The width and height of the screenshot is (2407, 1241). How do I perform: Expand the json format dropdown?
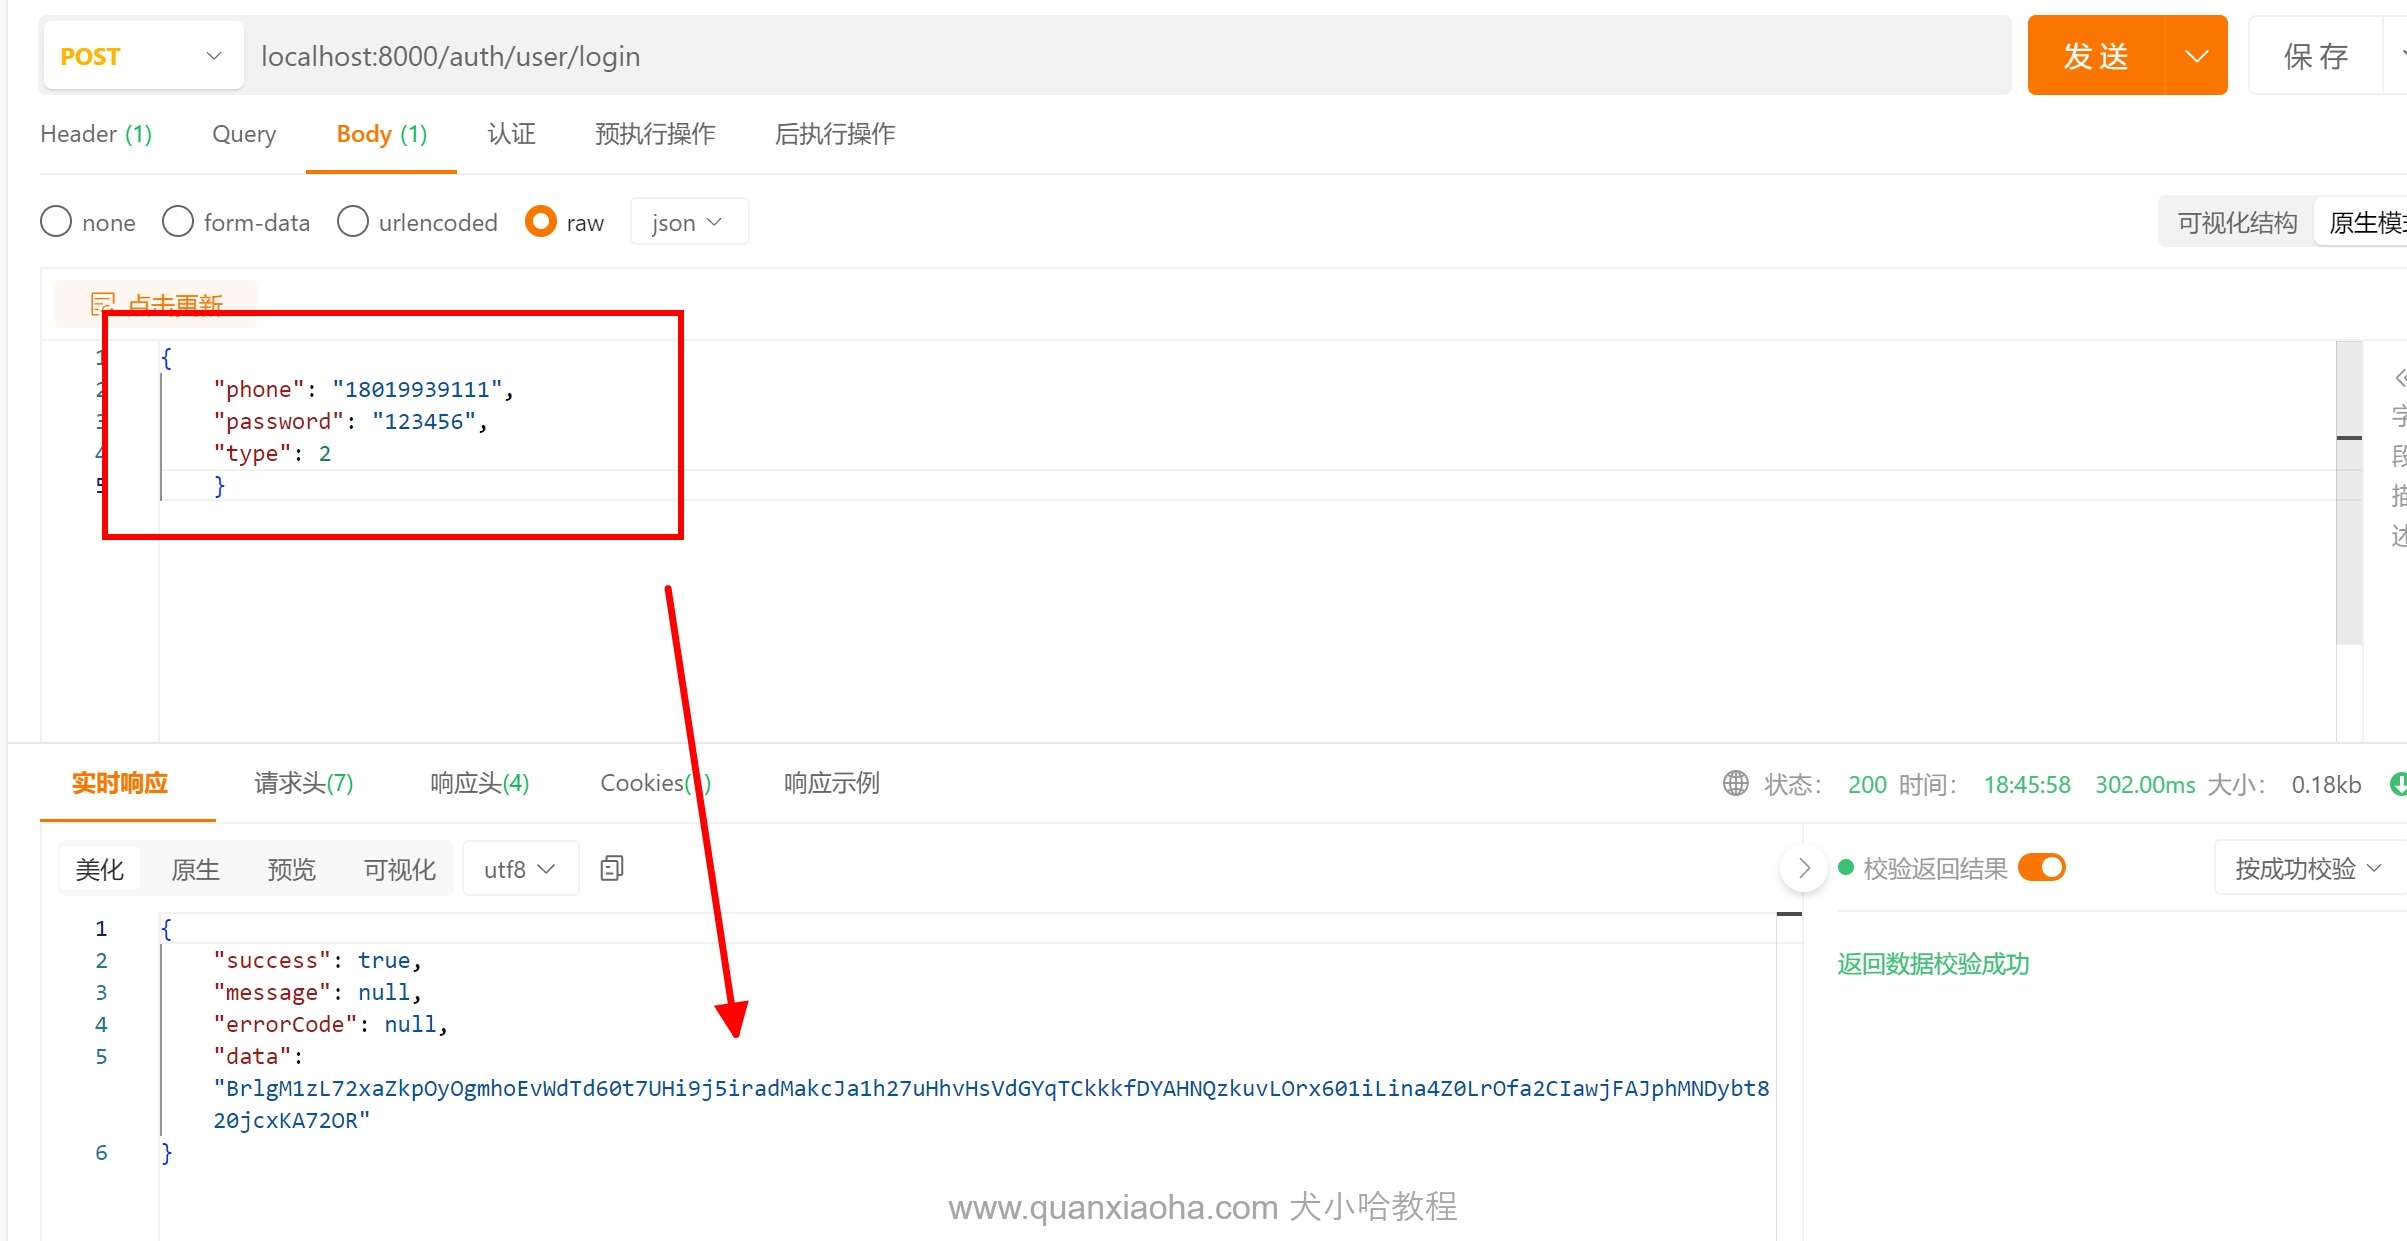point(688,222)
